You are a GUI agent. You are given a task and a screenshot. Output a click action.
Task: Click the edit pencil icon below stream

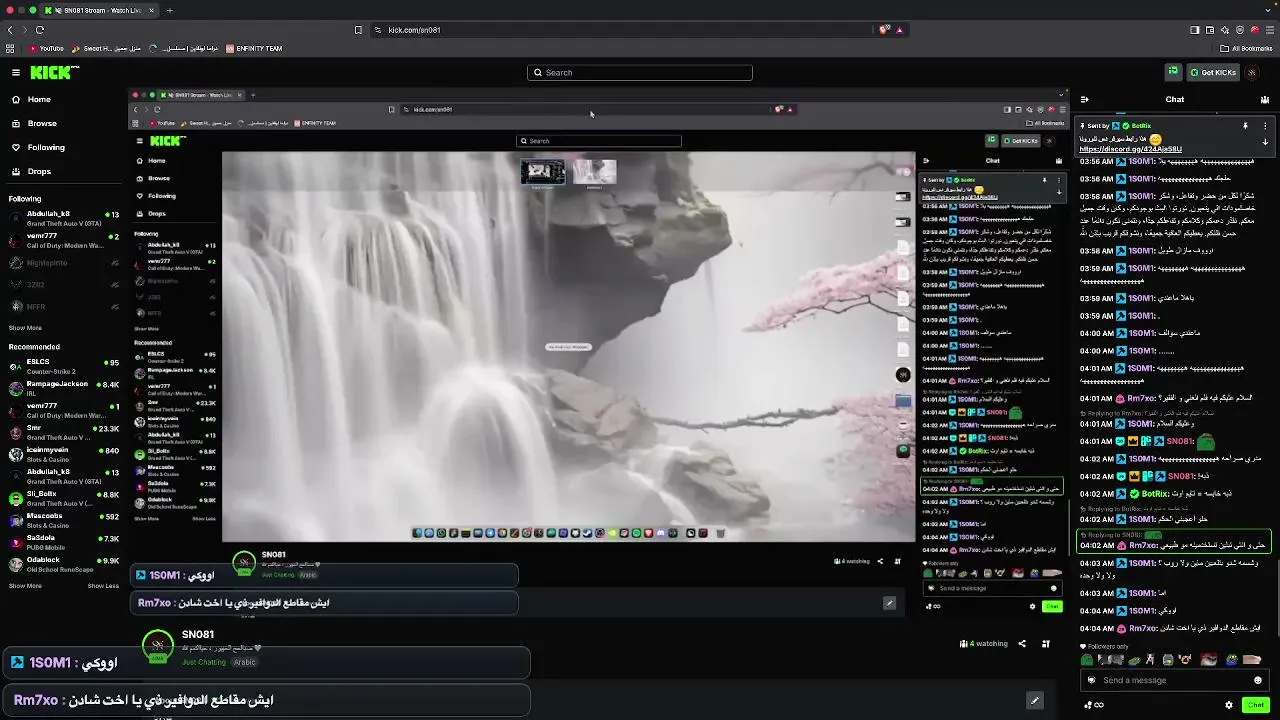pos(1035,700)
